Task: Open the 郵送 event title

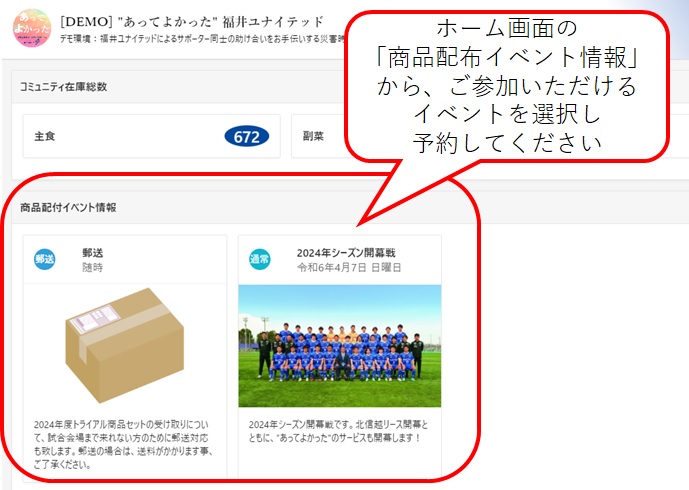Action: click(x=93, y=253)
